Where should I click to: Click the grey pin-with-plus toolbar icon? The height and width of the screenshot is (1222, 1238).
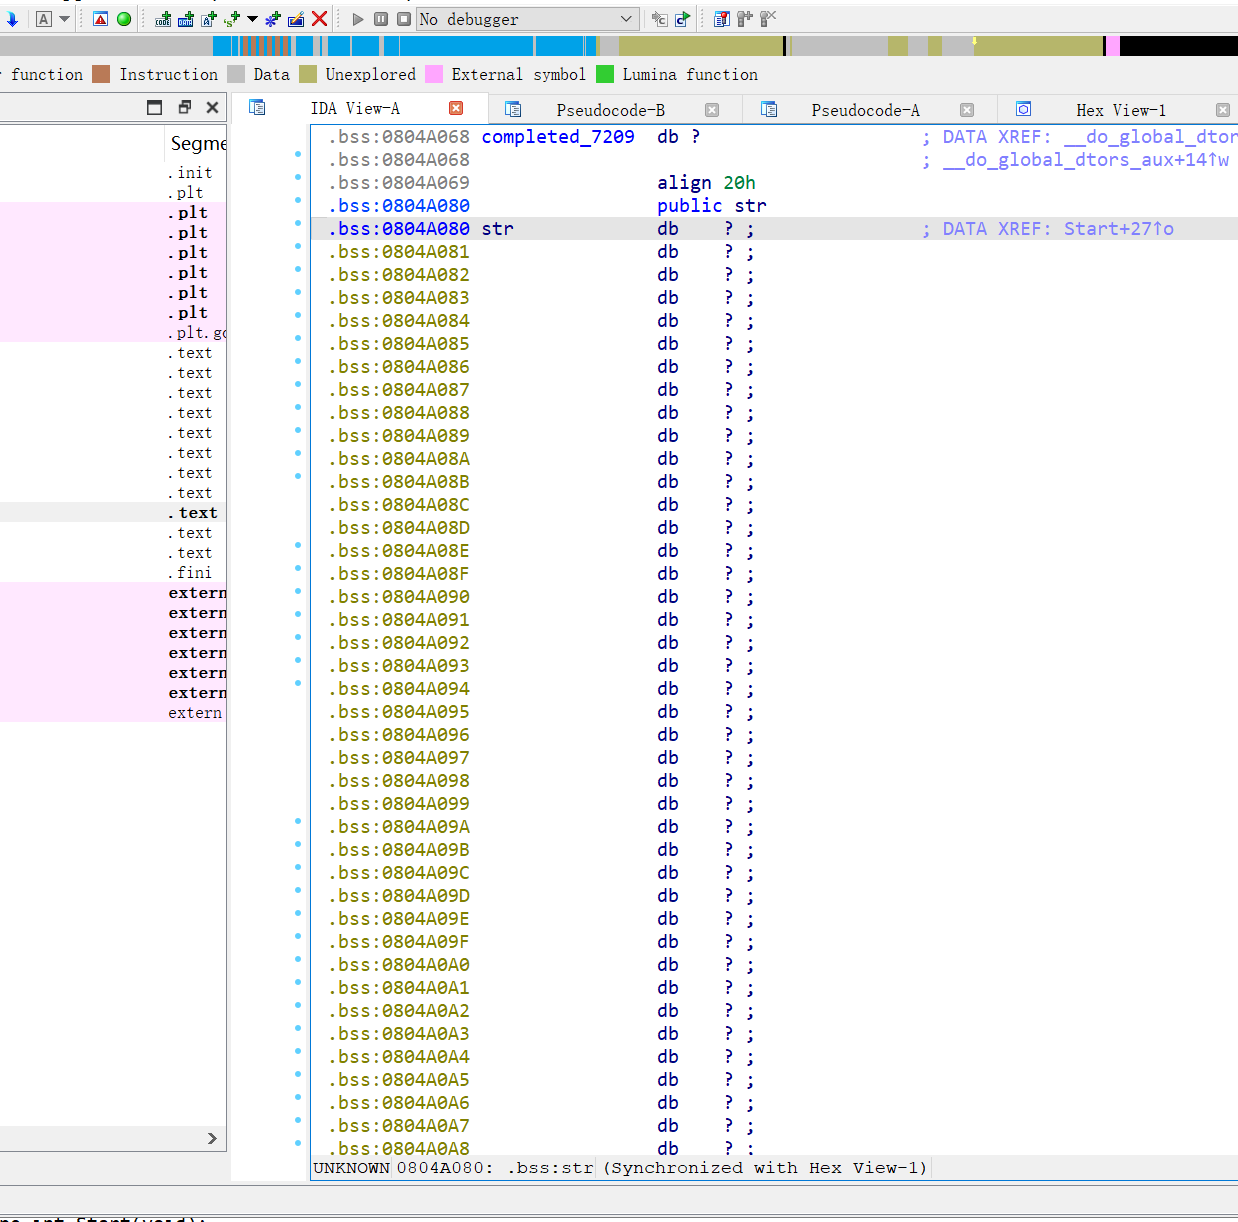coord(745,19)
